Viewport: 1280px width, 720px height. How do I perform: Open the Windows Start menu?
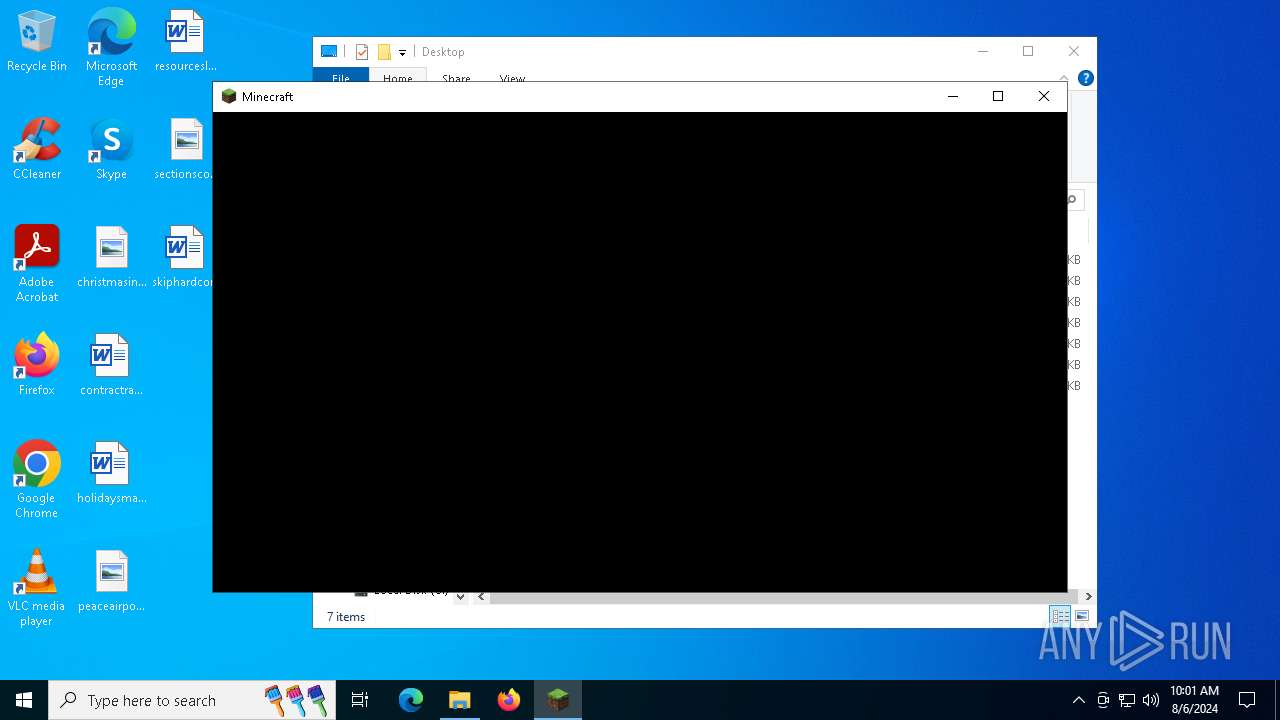pyautogui.click(x=24, y=700)
